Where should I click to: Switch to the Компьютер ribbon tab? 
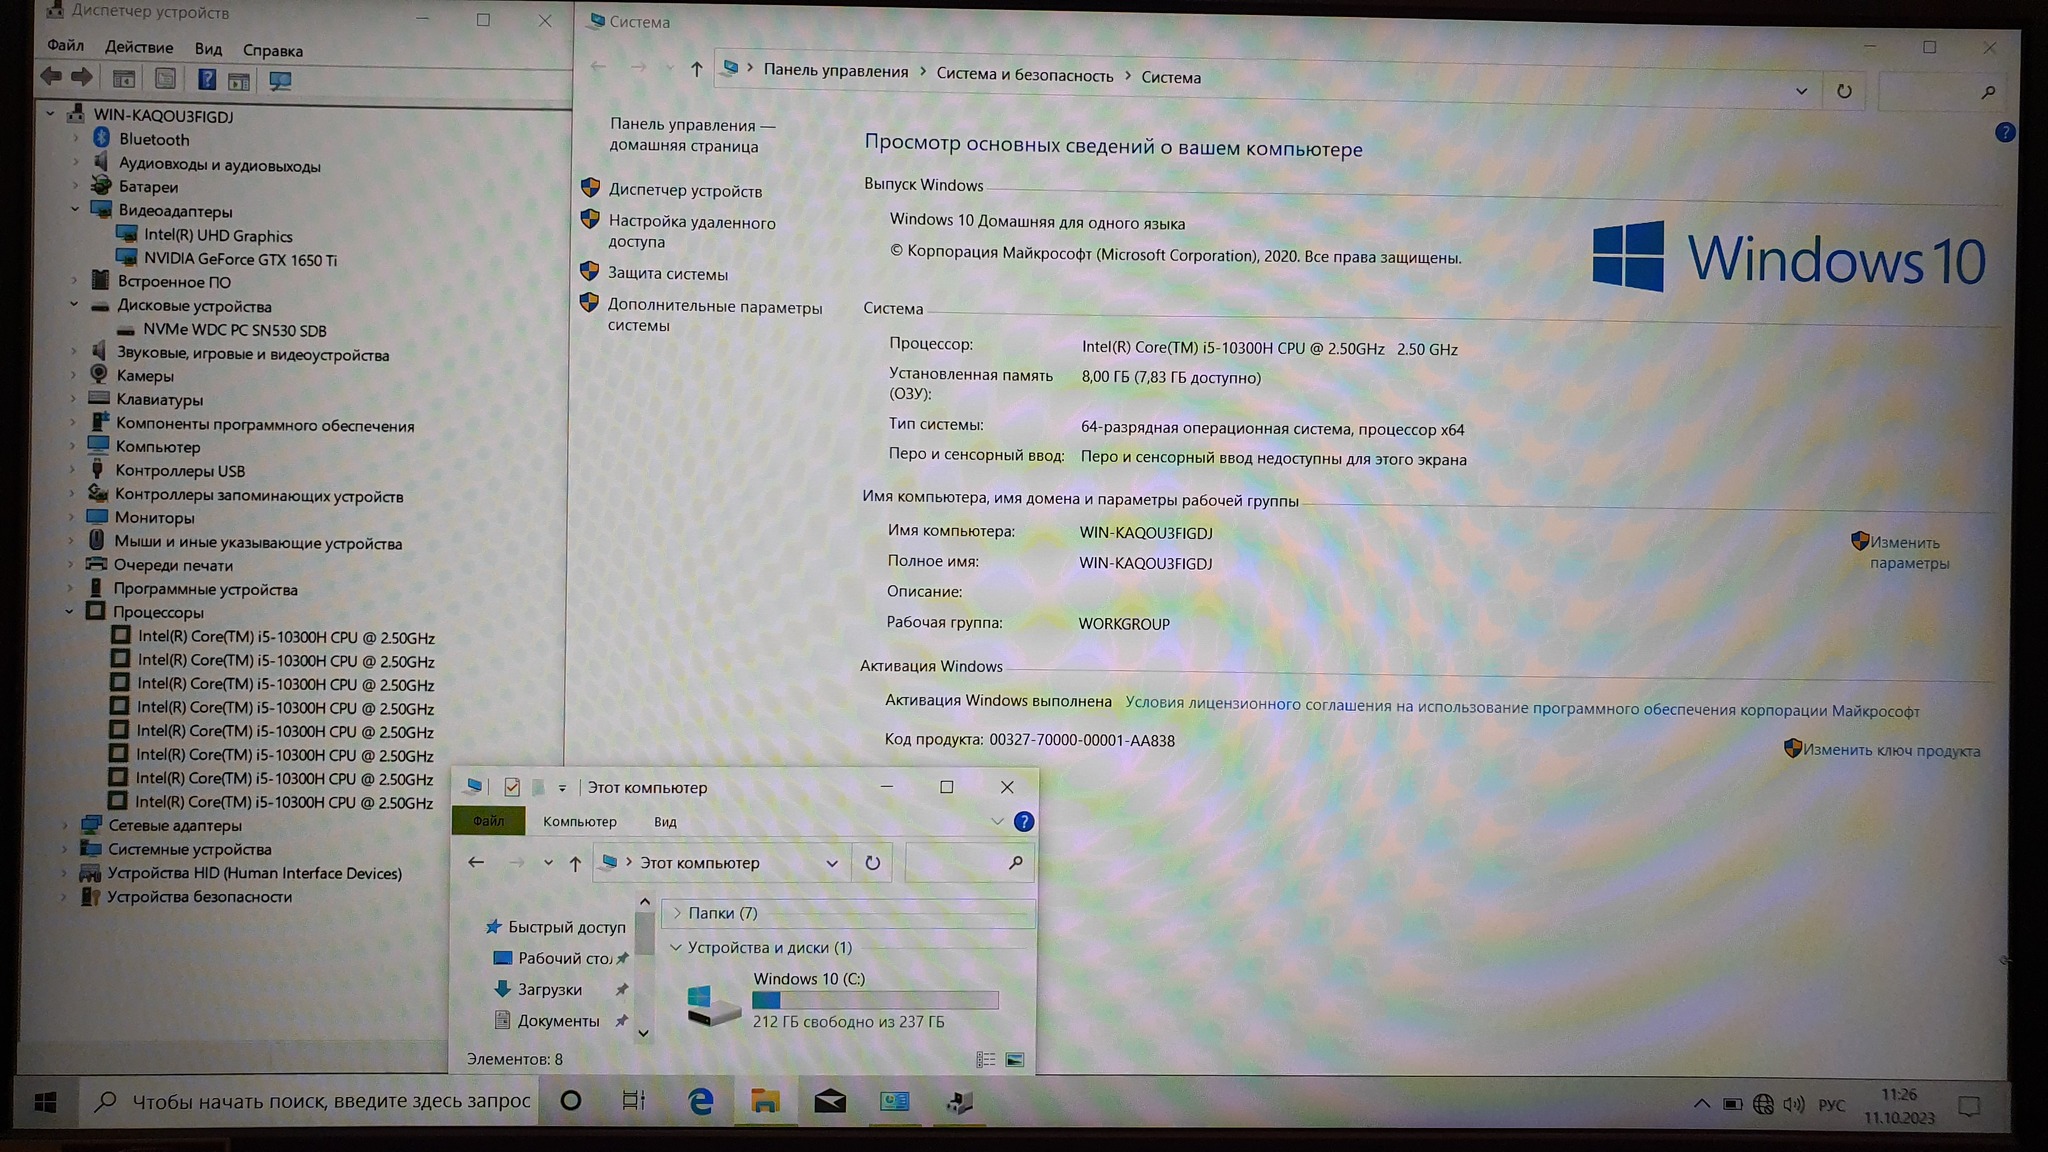click(579, 822)
